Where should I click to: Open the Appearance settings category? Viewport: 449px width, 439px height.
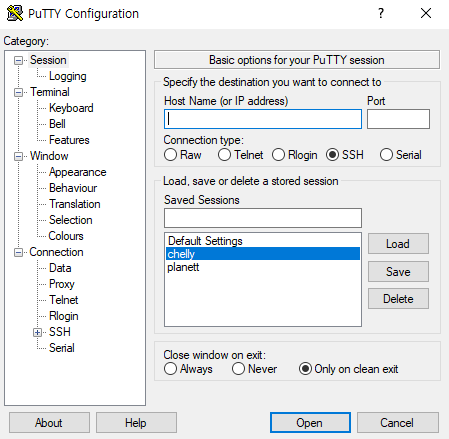pyautogui.click(x=78, y=172)
